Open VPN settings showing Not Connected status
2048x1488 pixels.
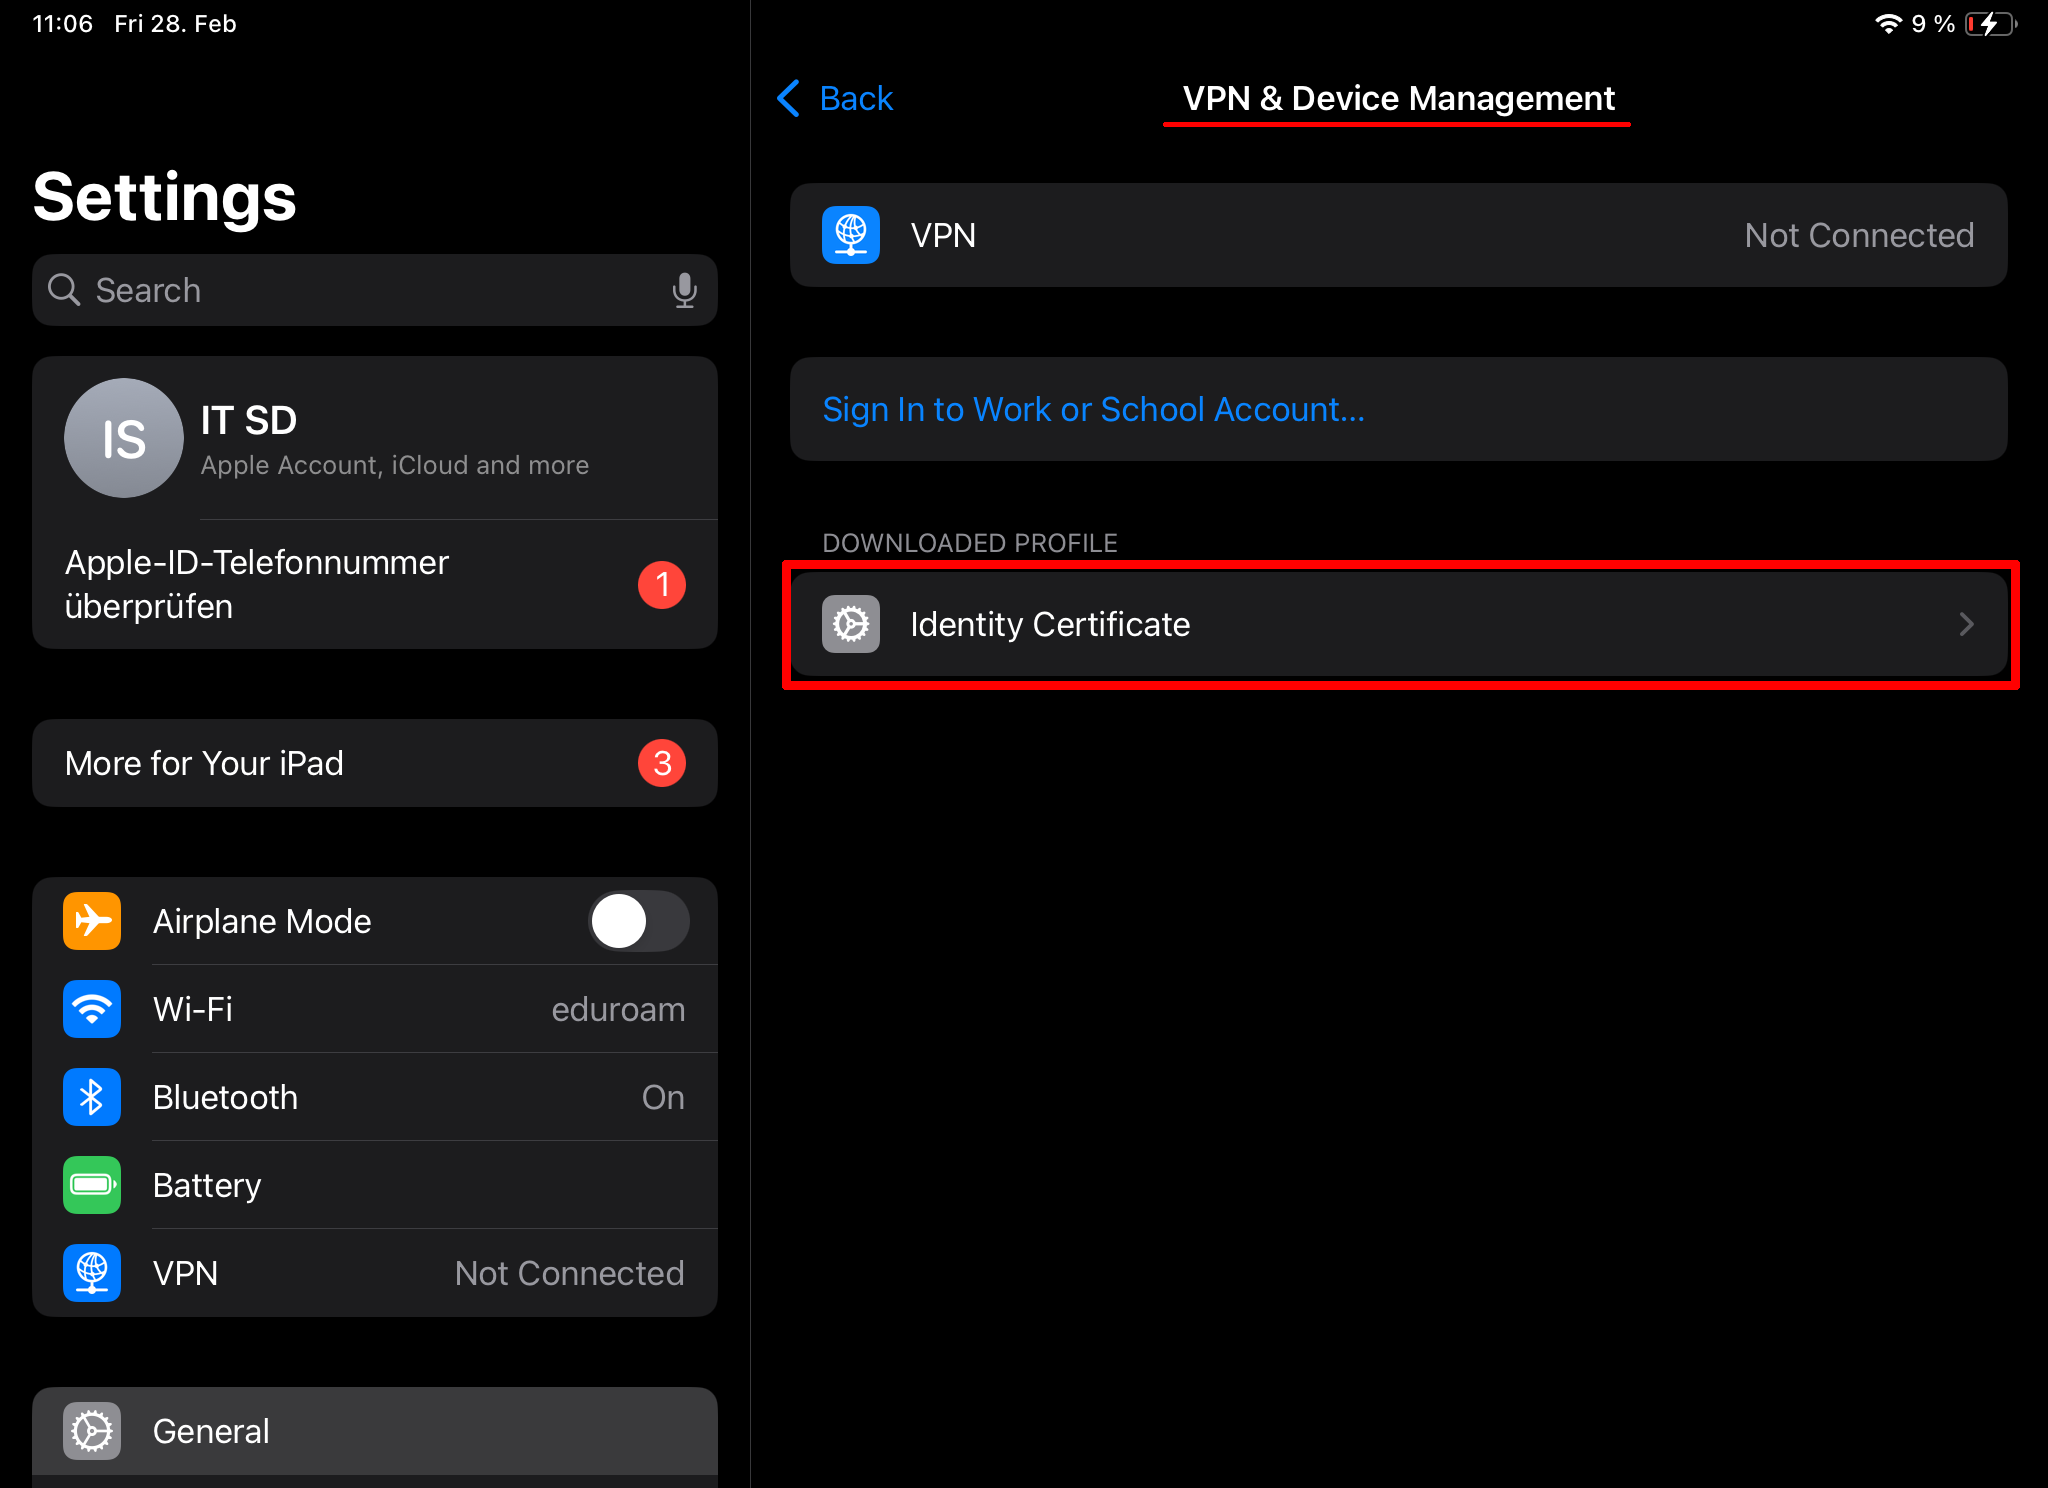(1399, 235)
